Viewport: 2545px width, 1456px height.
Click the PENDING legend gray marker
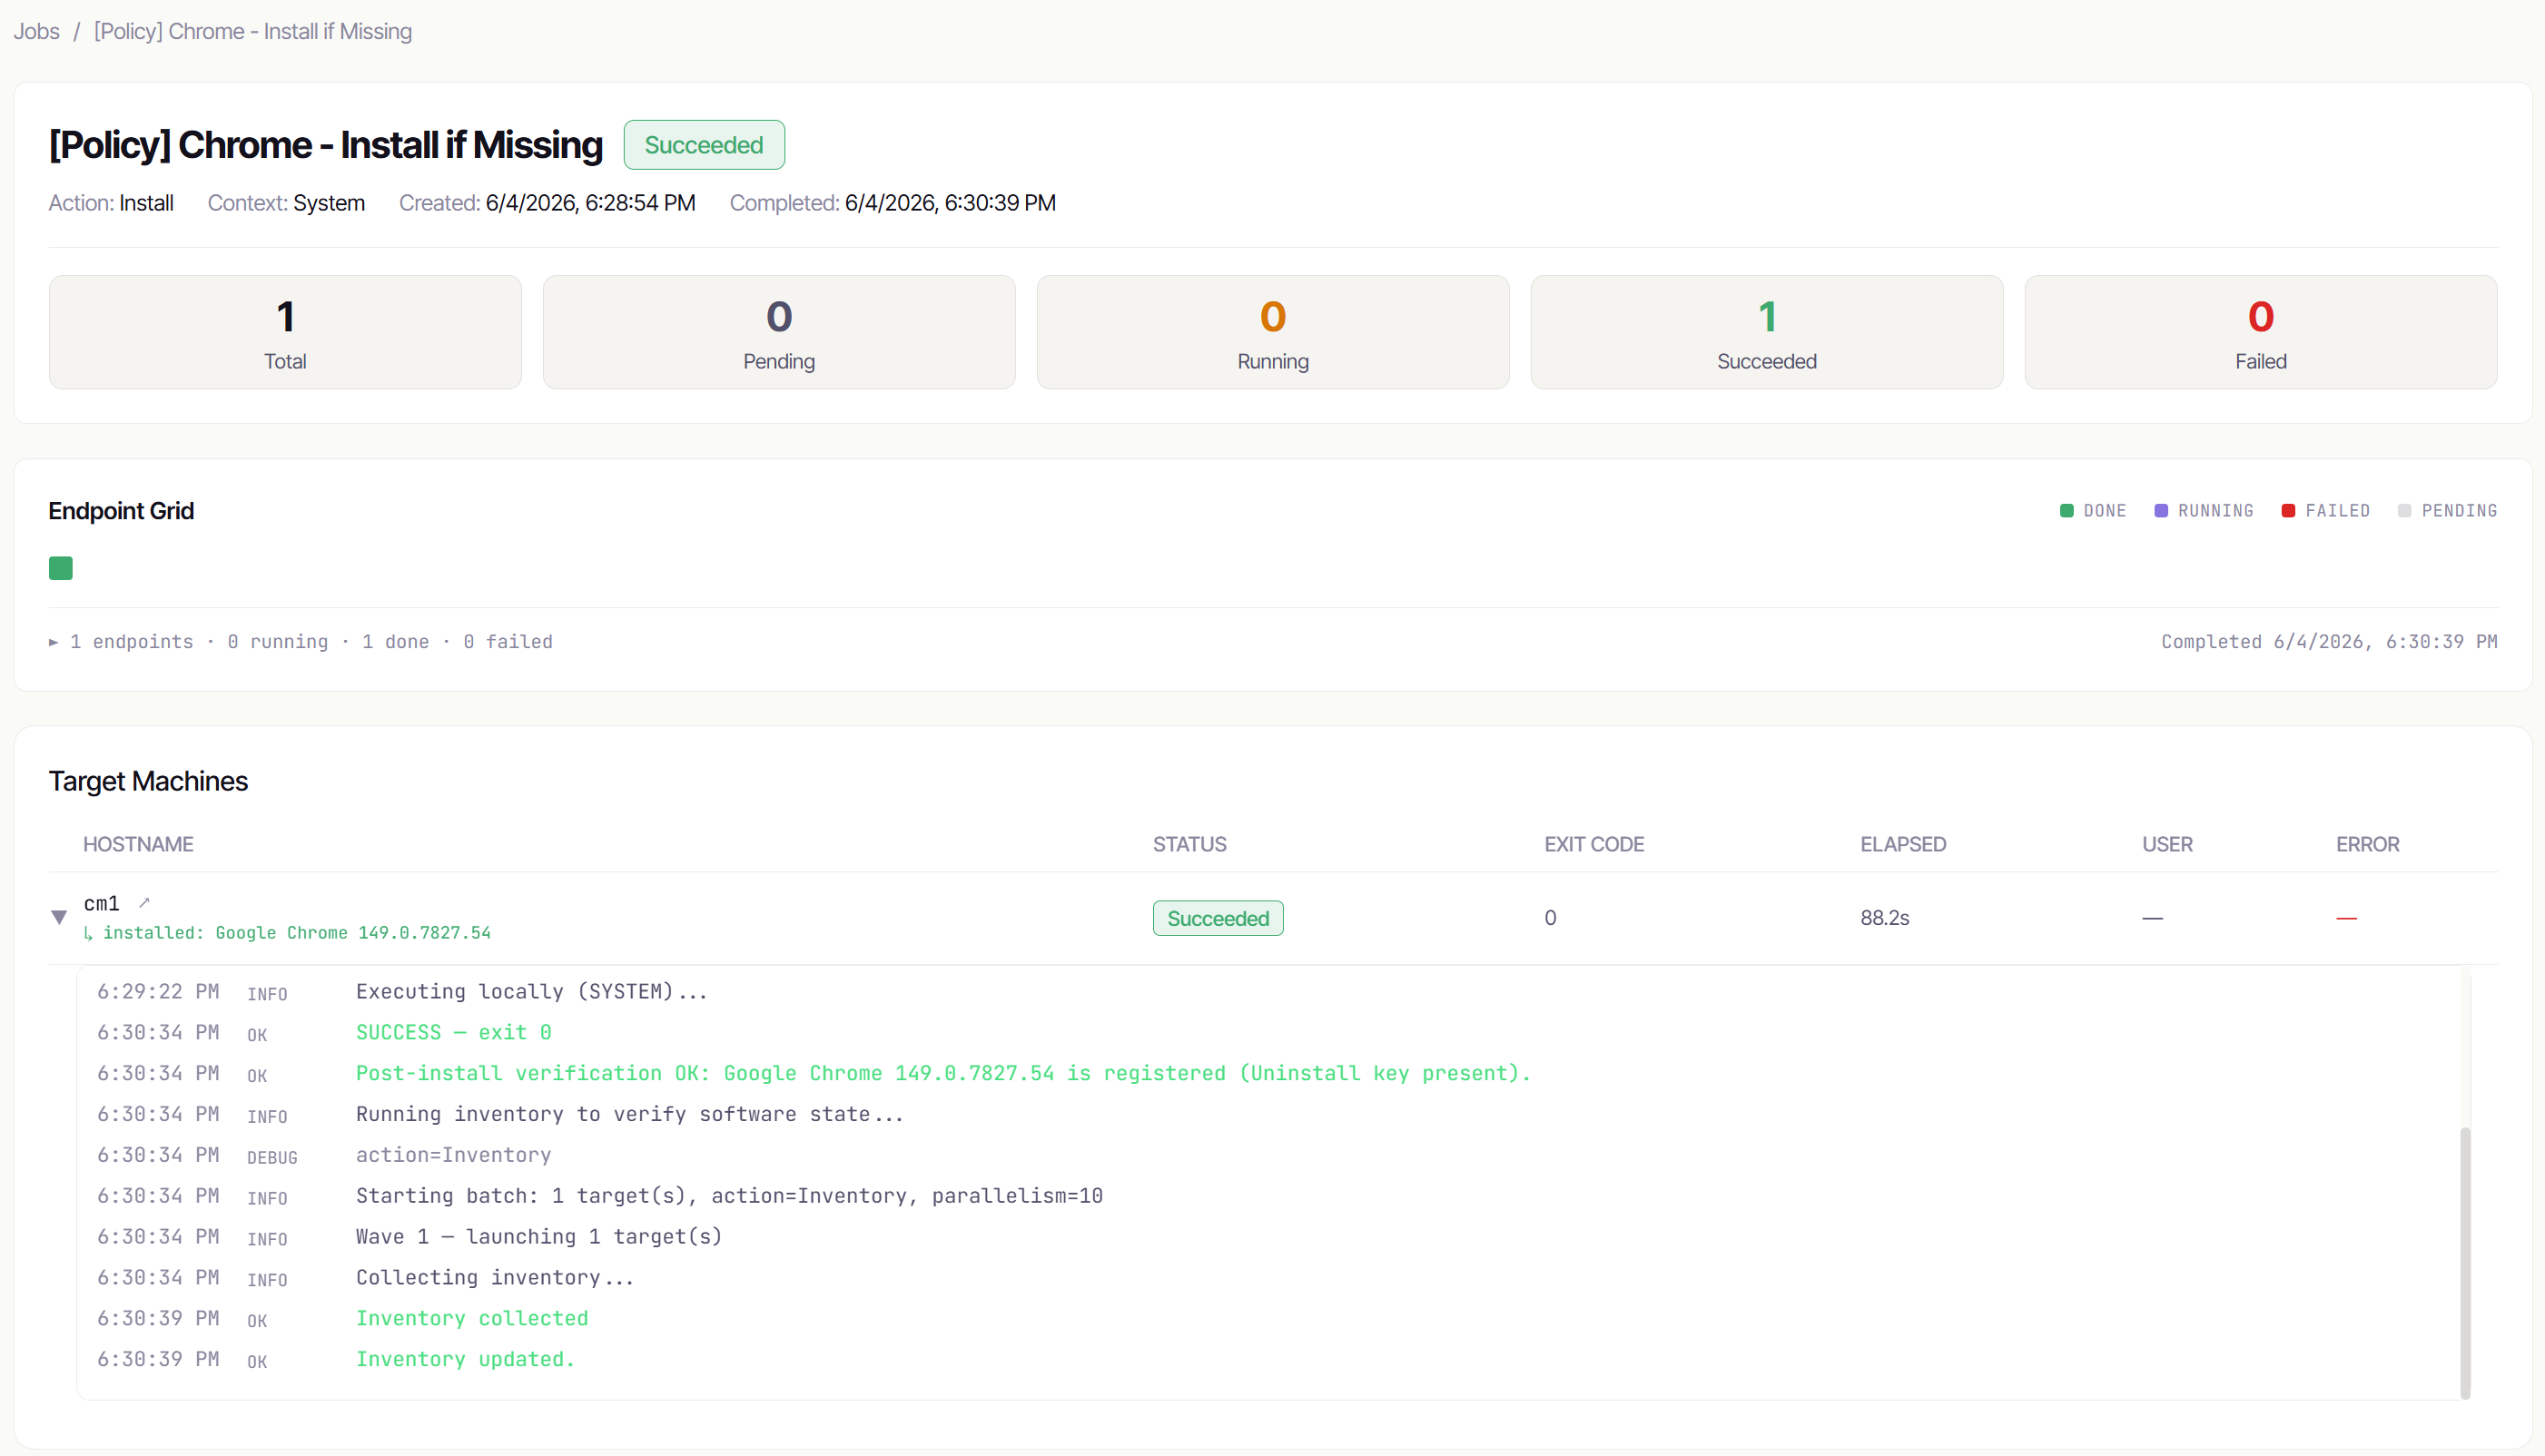(2404, 511)
